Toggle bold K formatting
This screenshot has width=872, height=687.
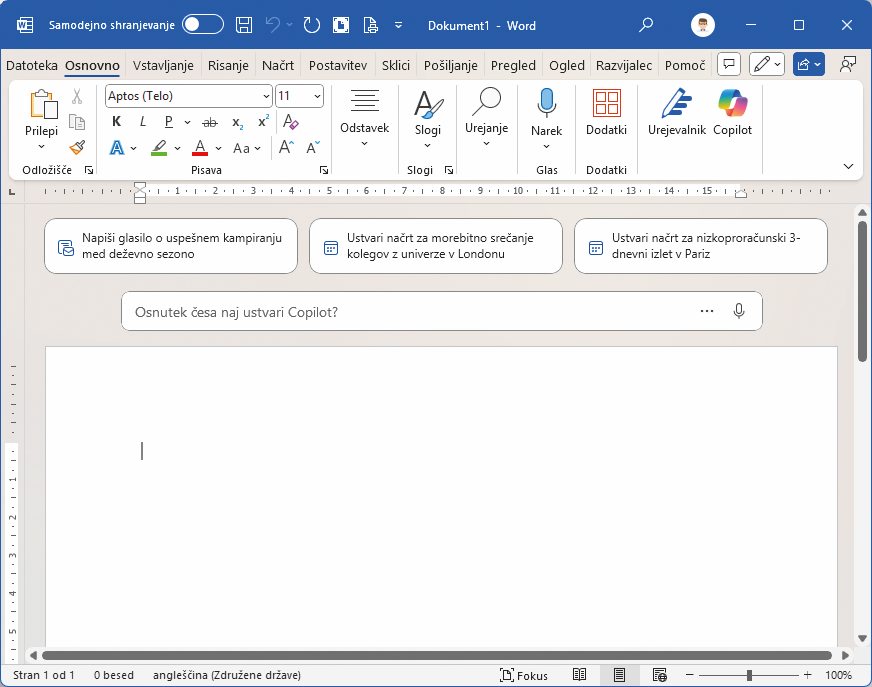(x=116, y=122)
